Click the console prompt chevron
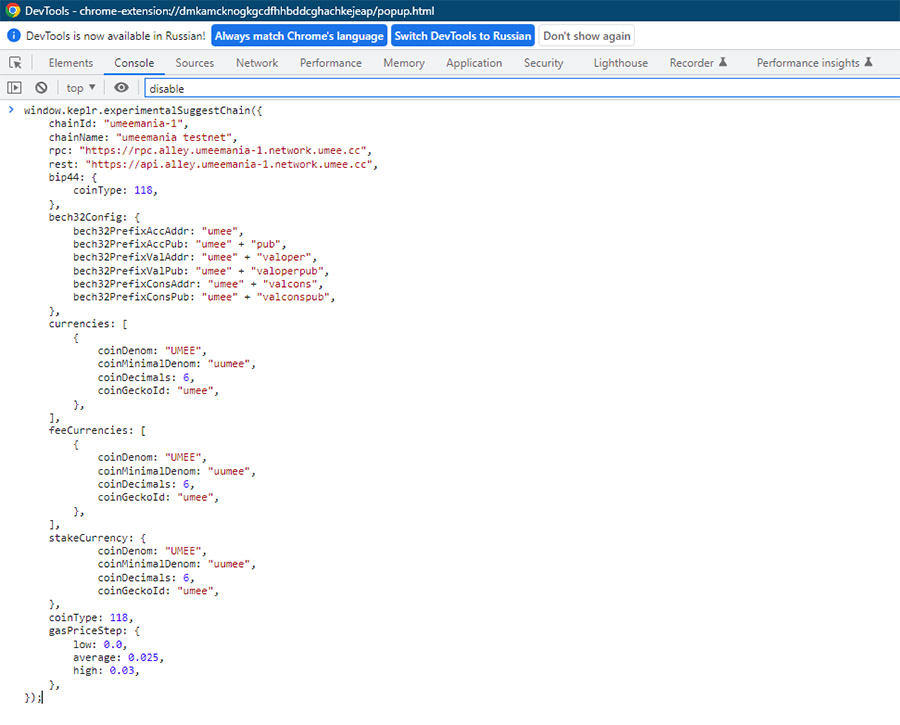Image resolution: width=900 pixels, height=725 pixels. (11, 110)
